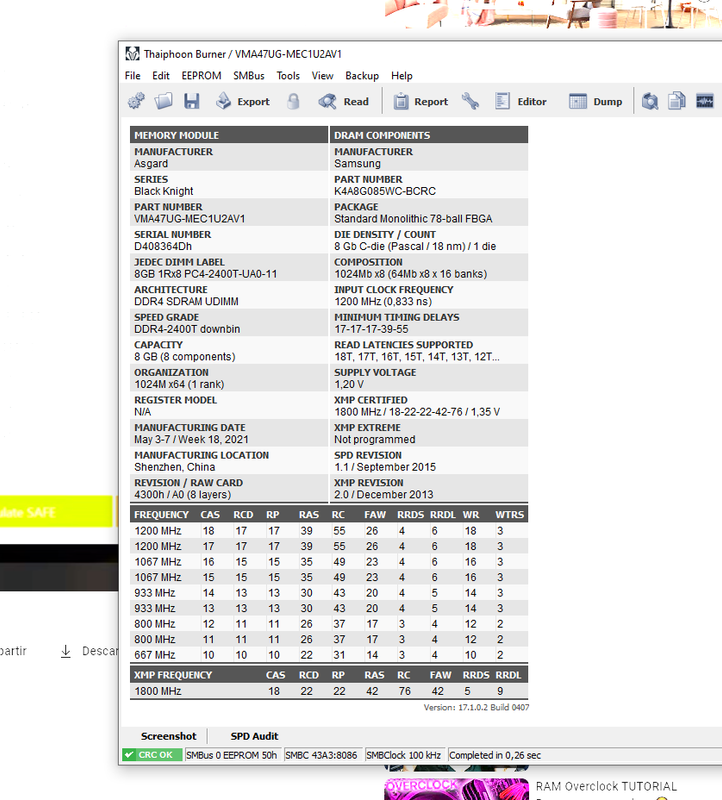Screen dimensions: 722x800
Task: Click the OVERCLOCK video thumbnail in browser
Action: coord(456,789)
